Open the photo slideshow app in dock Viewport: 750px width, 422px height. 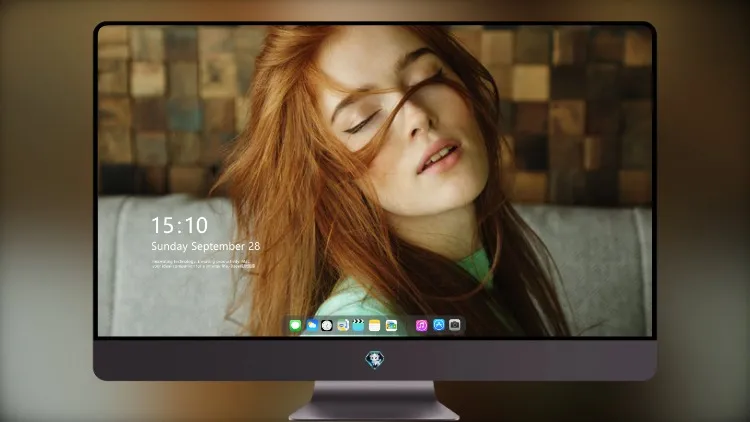coord(391,325)
